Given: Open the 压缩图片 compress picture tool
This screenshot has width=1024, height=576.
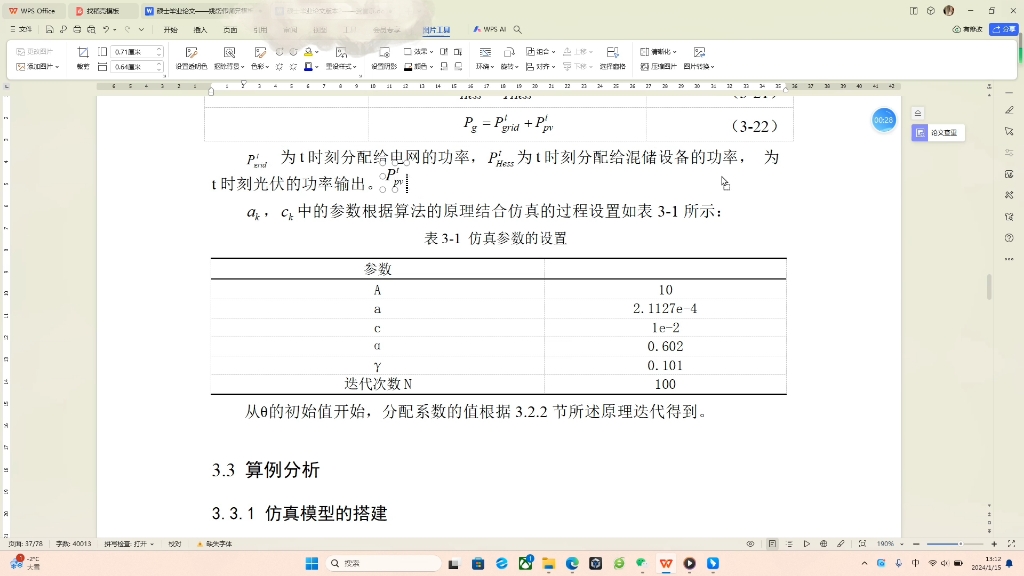Looking at the screenshot, I should click(x=657, y=67).
